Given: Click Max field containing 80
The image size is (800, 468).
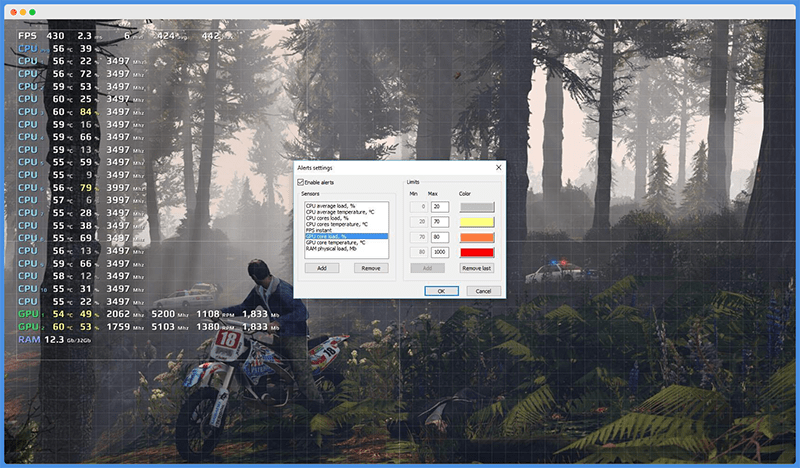Looking at the screenshot, I should tap(440, 237).
